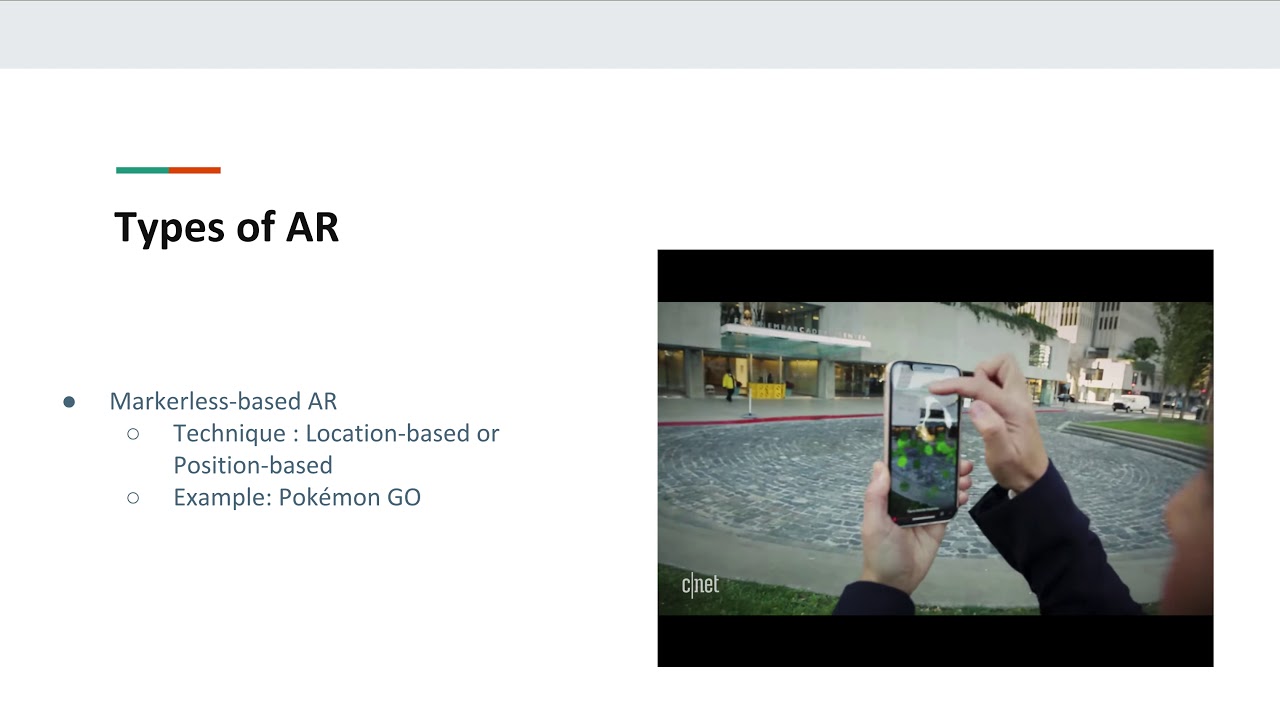The width and height of the screenshot is (1280, 720).
Task: Select the 'Markerless-based AR' bullet text
Action: (x=223, y=401)
